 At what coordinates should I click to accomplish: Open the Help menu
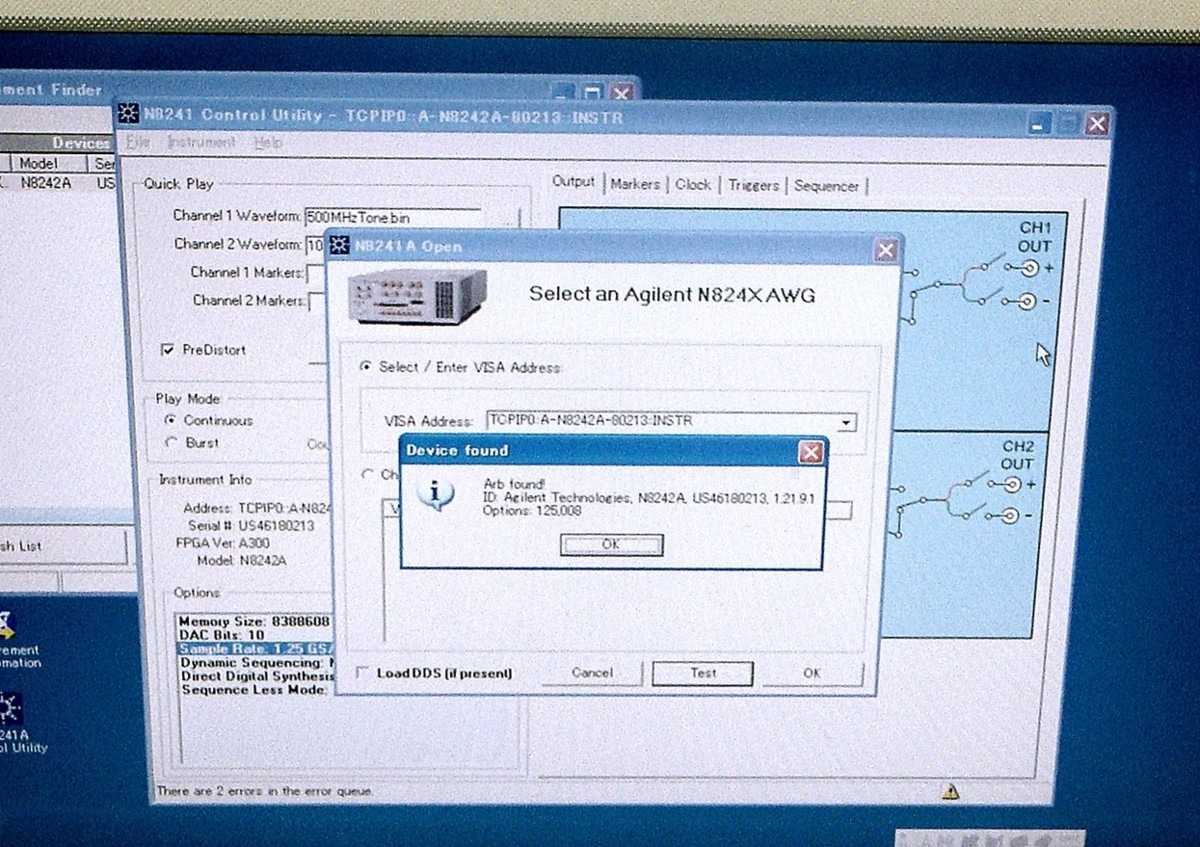pos(268,143)
